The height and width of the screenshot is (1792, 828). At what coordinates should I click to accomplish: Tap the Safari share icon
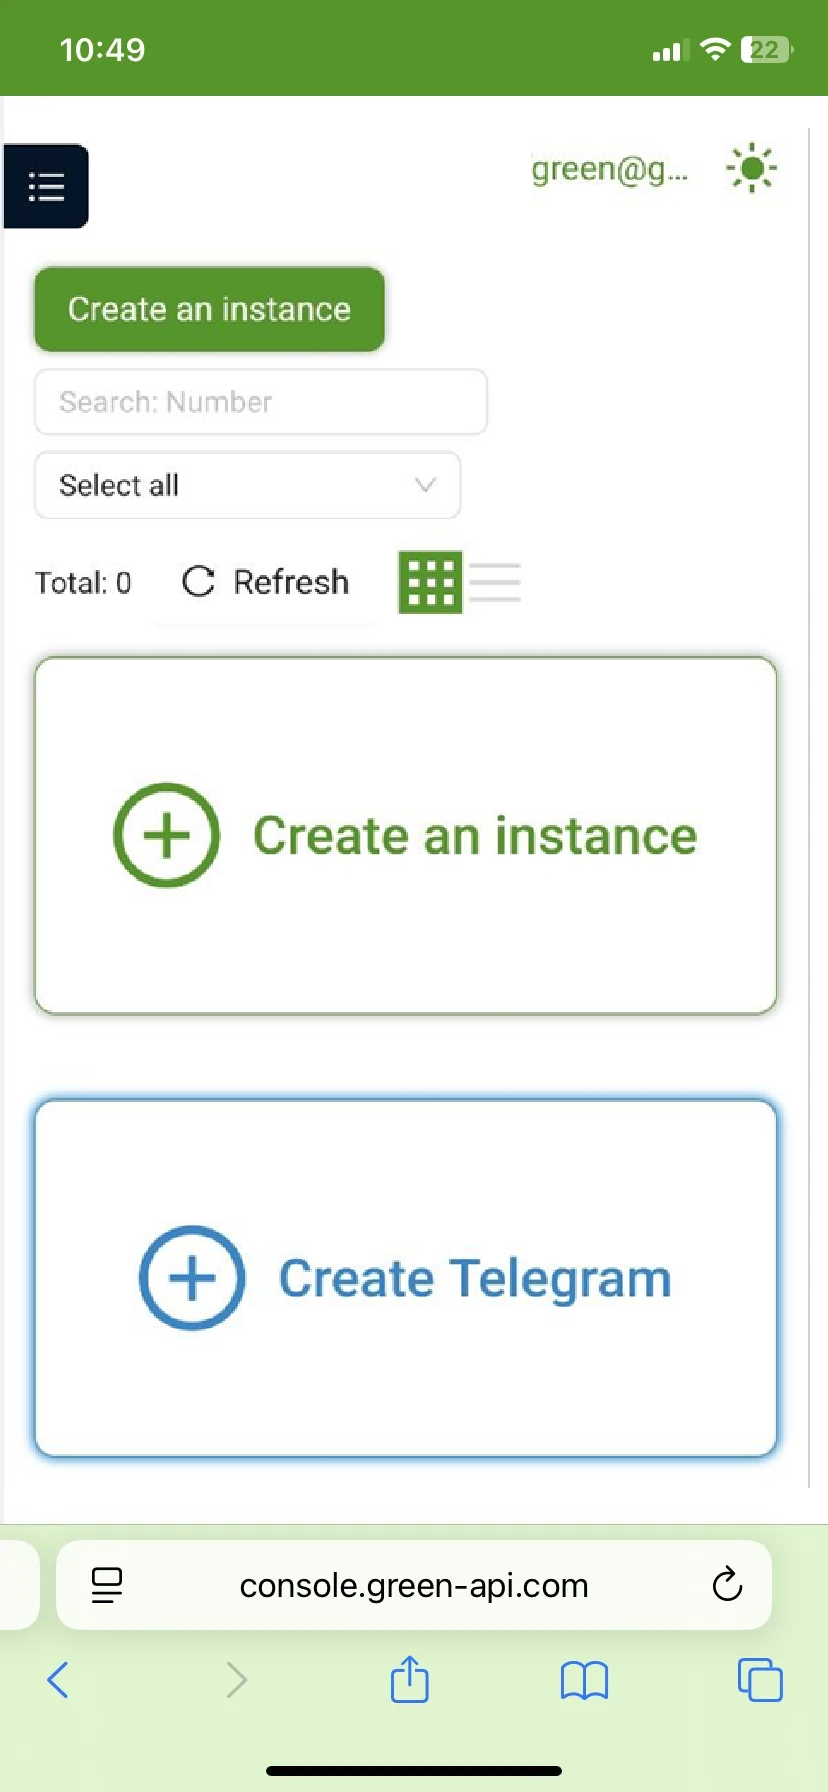coord(409,1679)
